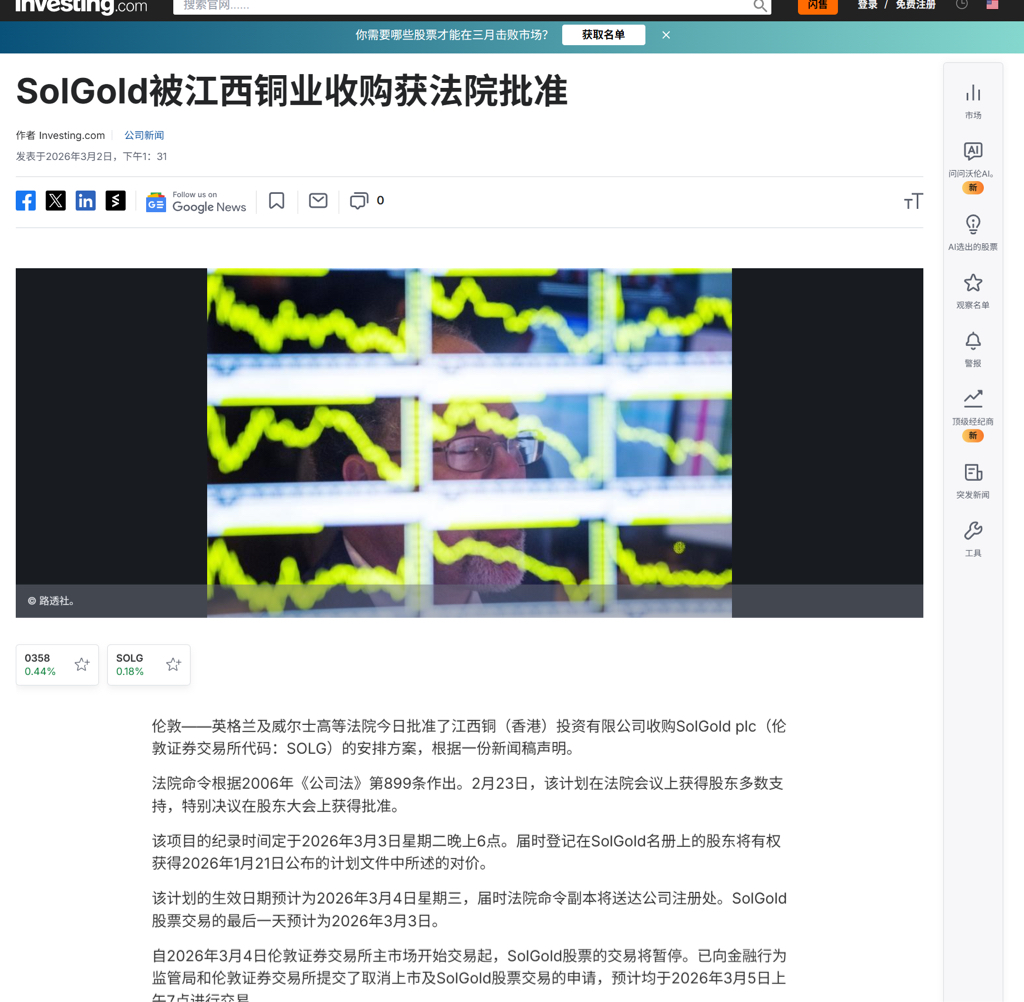Click 登录 login link
Screen dimensions: 1024x1002
pyautogui.click(x=867, y=5)
